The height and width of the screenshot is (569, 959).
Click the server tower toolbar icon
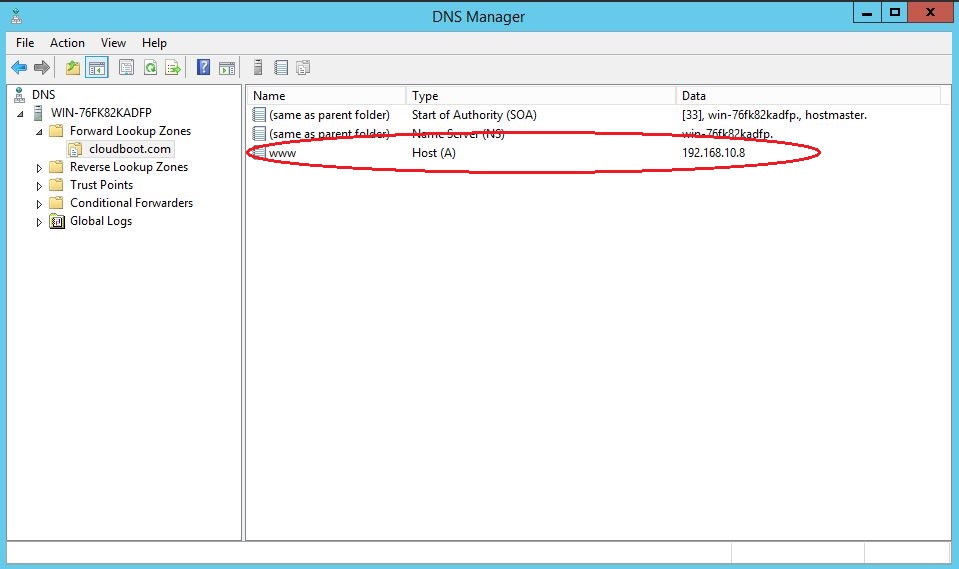point(258,68)
